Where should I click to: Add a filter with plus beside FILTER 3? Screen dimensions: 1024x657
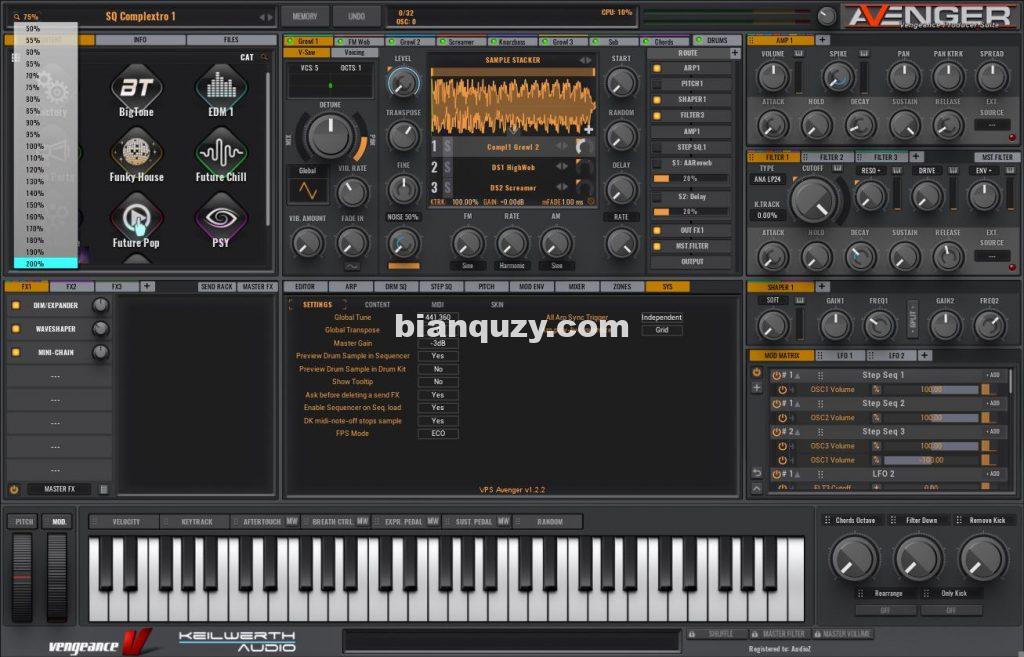click(x=916, y=157)
